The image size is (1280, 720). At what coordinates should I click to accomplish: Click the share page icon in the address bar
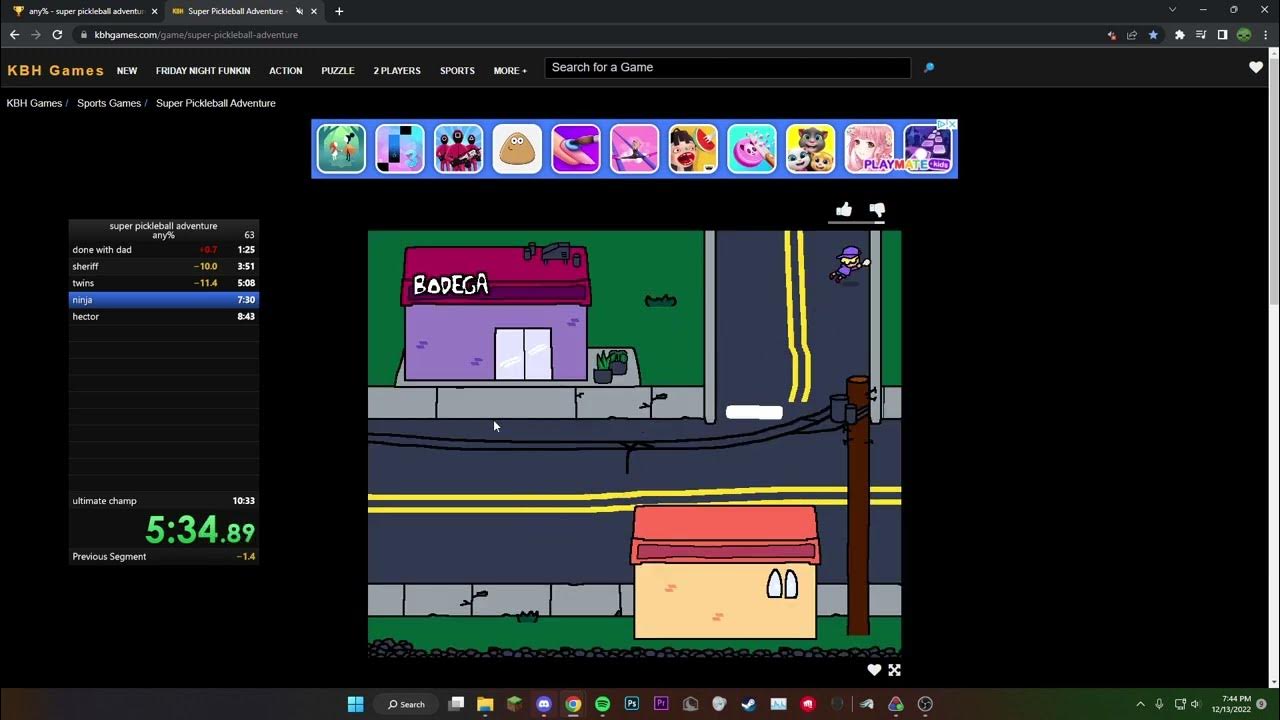pos(1131,34)
